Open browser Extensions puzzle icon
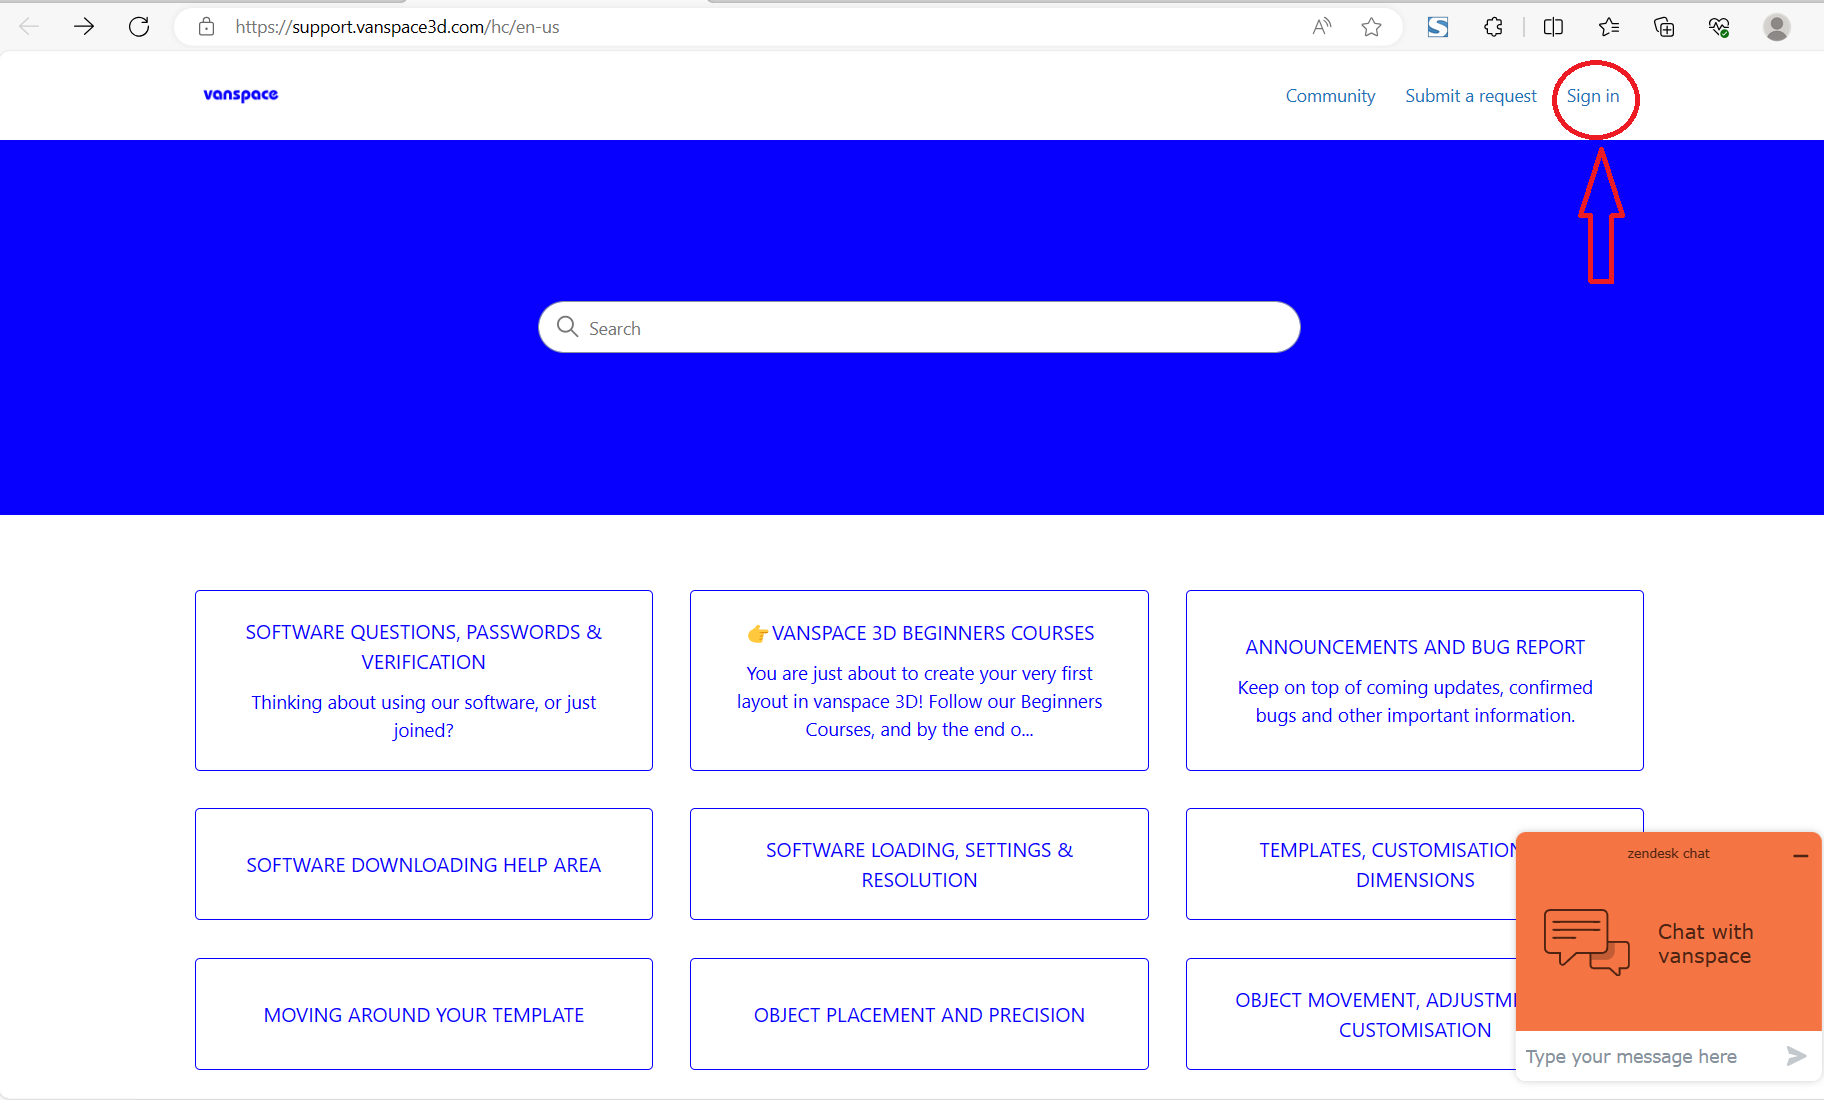1824x1100 pixels. pyautogui.click(x=1493, y=27)
